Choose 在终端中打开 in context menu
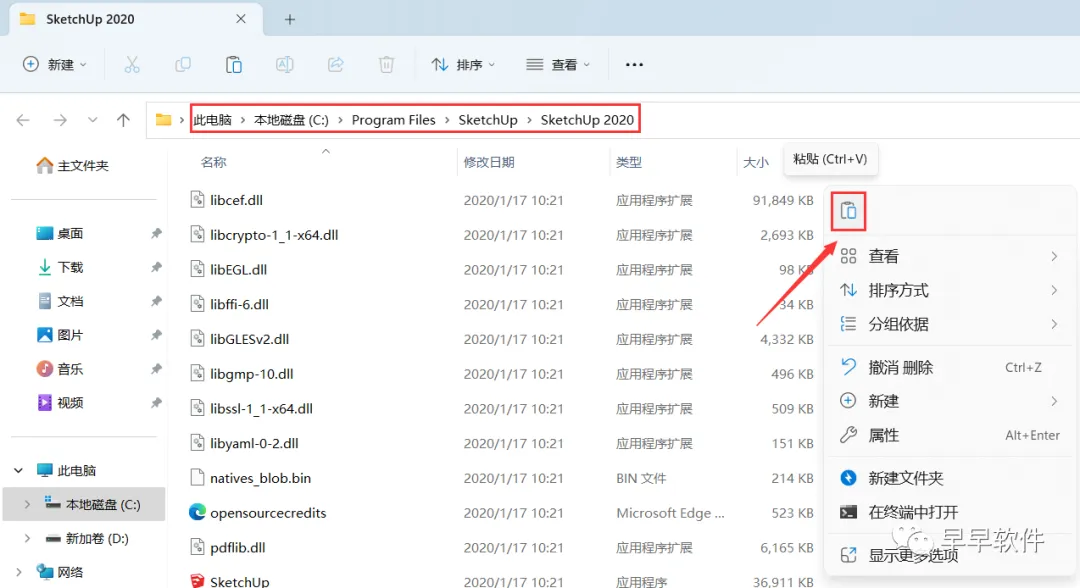 (949, 512)
